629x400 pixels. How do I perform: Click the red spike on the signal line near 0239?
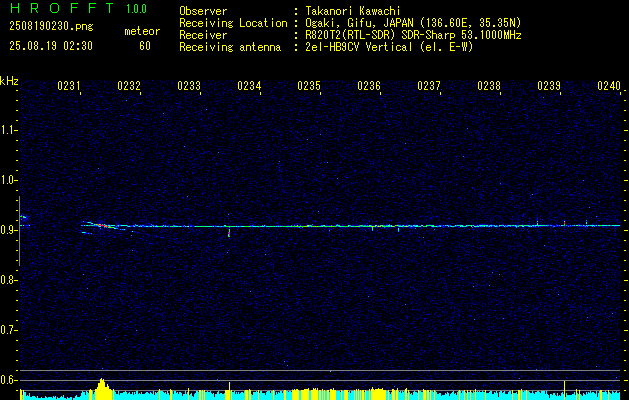564,222
